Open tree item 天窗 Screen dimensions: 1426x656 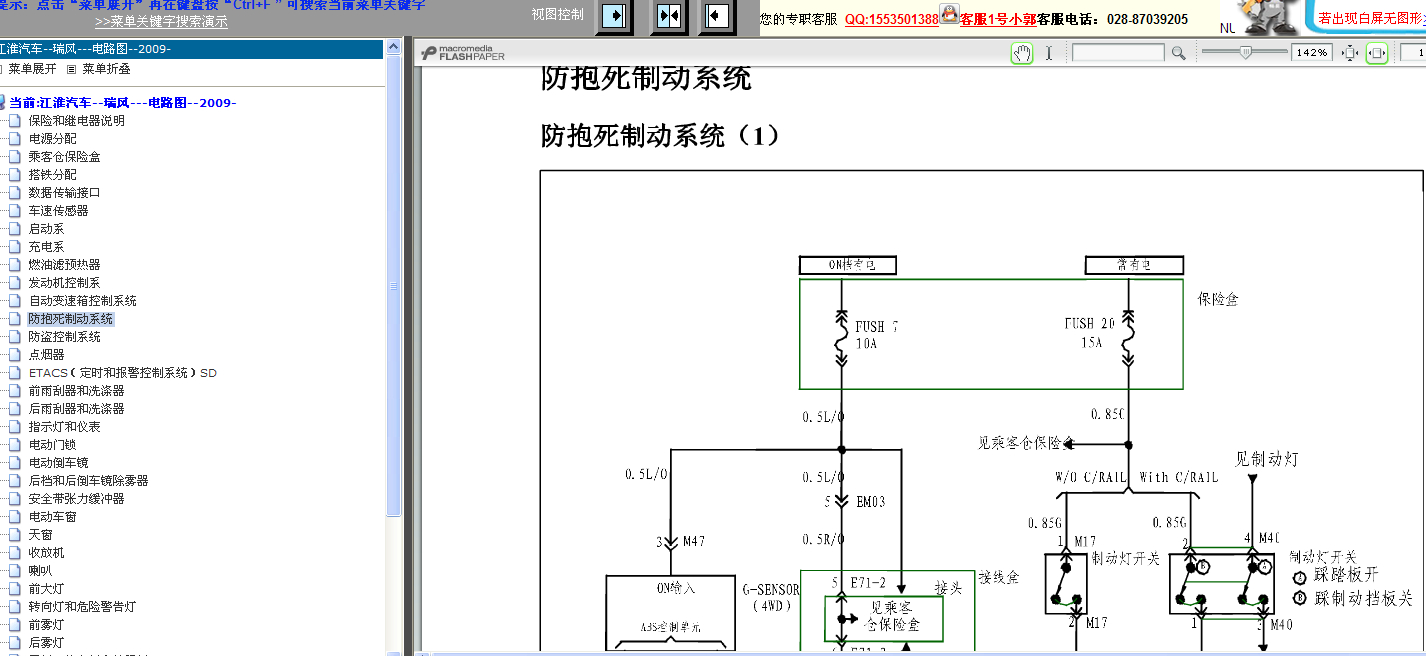pyautogui.click(x=40, y=534)
